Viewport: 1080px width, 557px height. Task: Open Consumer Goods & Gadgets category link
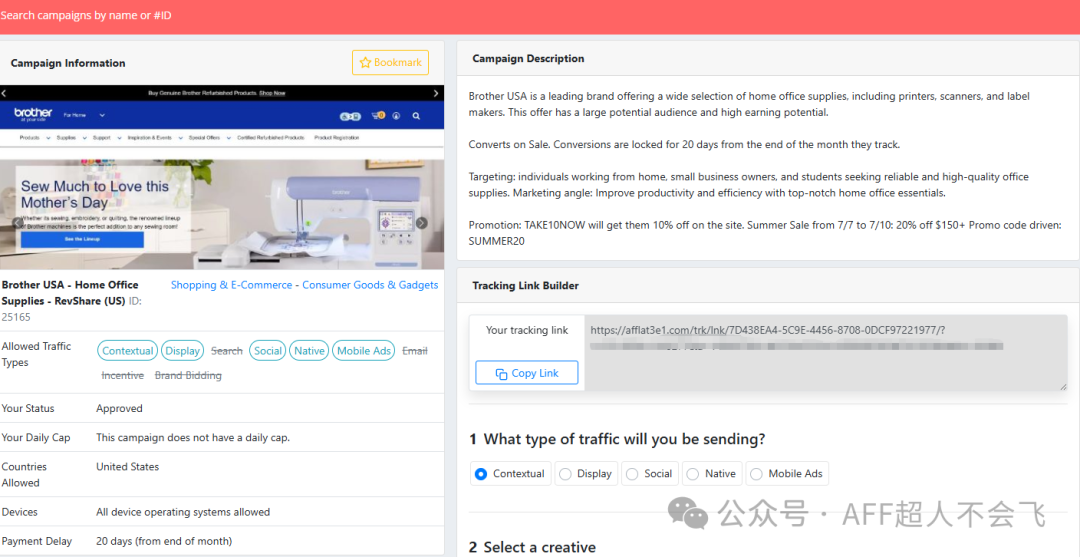click(371, 285)
